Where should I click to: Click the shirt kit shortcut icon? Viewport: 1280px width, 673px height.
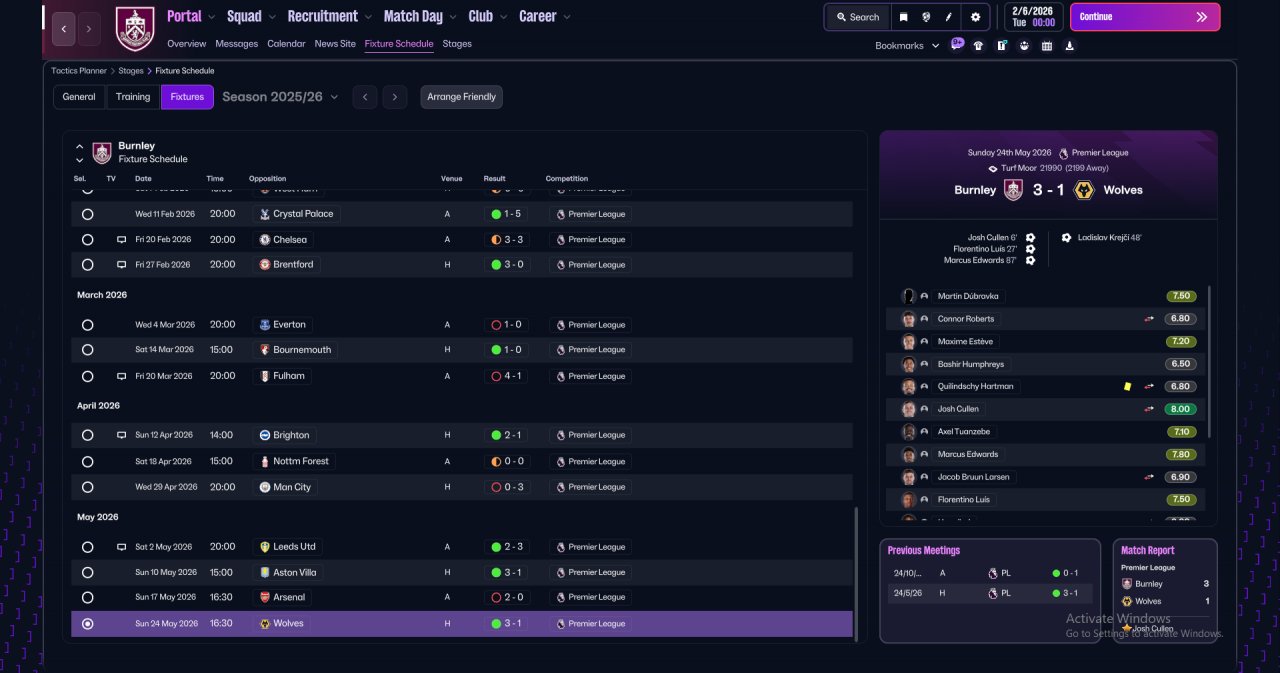[978, 45]
